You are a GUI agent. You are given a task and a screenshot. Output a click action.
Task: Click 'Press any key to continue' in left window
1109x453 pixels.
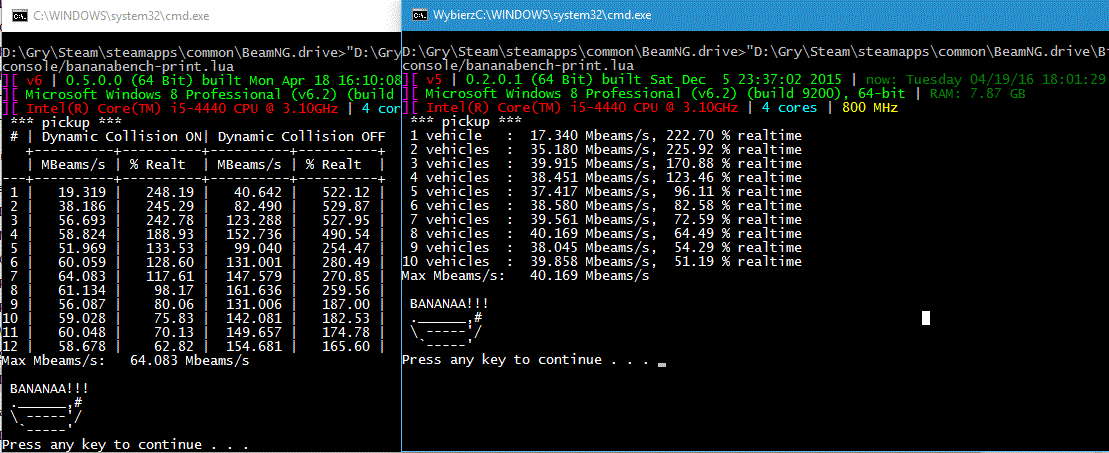[x=100, y=445]
